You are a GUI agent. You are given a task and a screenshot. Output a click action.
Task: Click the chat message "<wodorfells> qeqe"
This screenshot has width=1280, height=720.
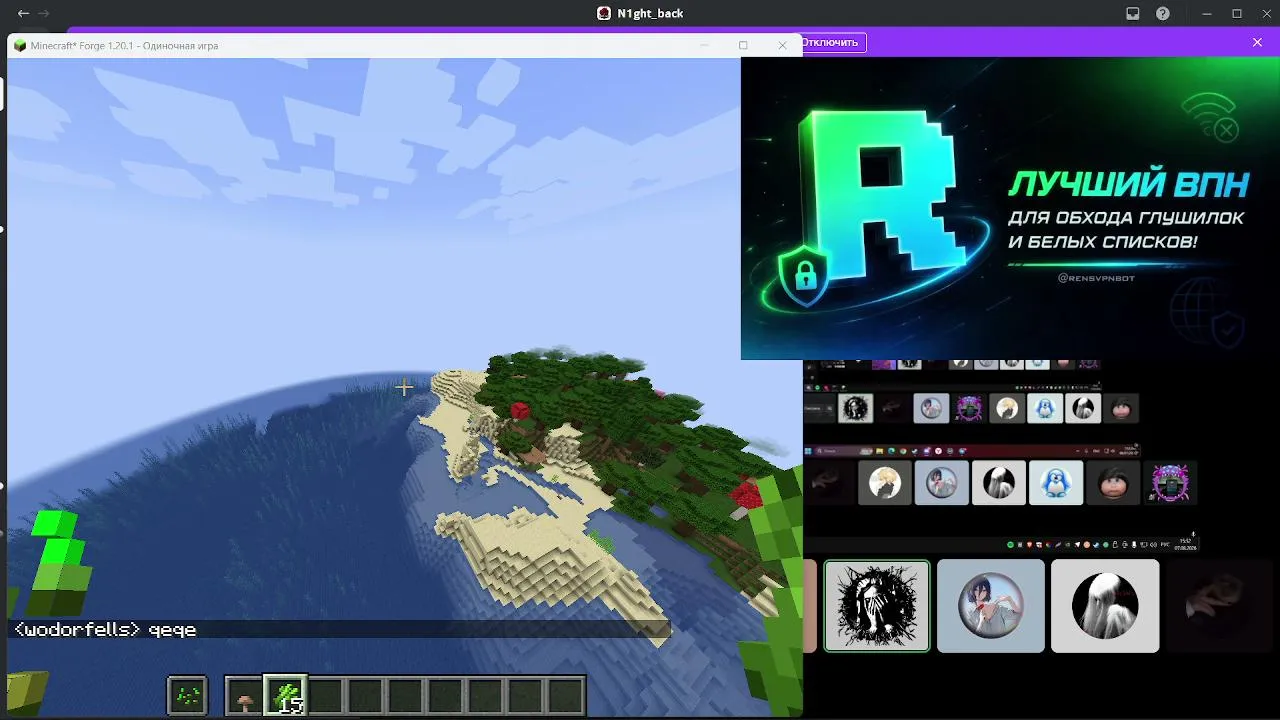tap(105, 629)
